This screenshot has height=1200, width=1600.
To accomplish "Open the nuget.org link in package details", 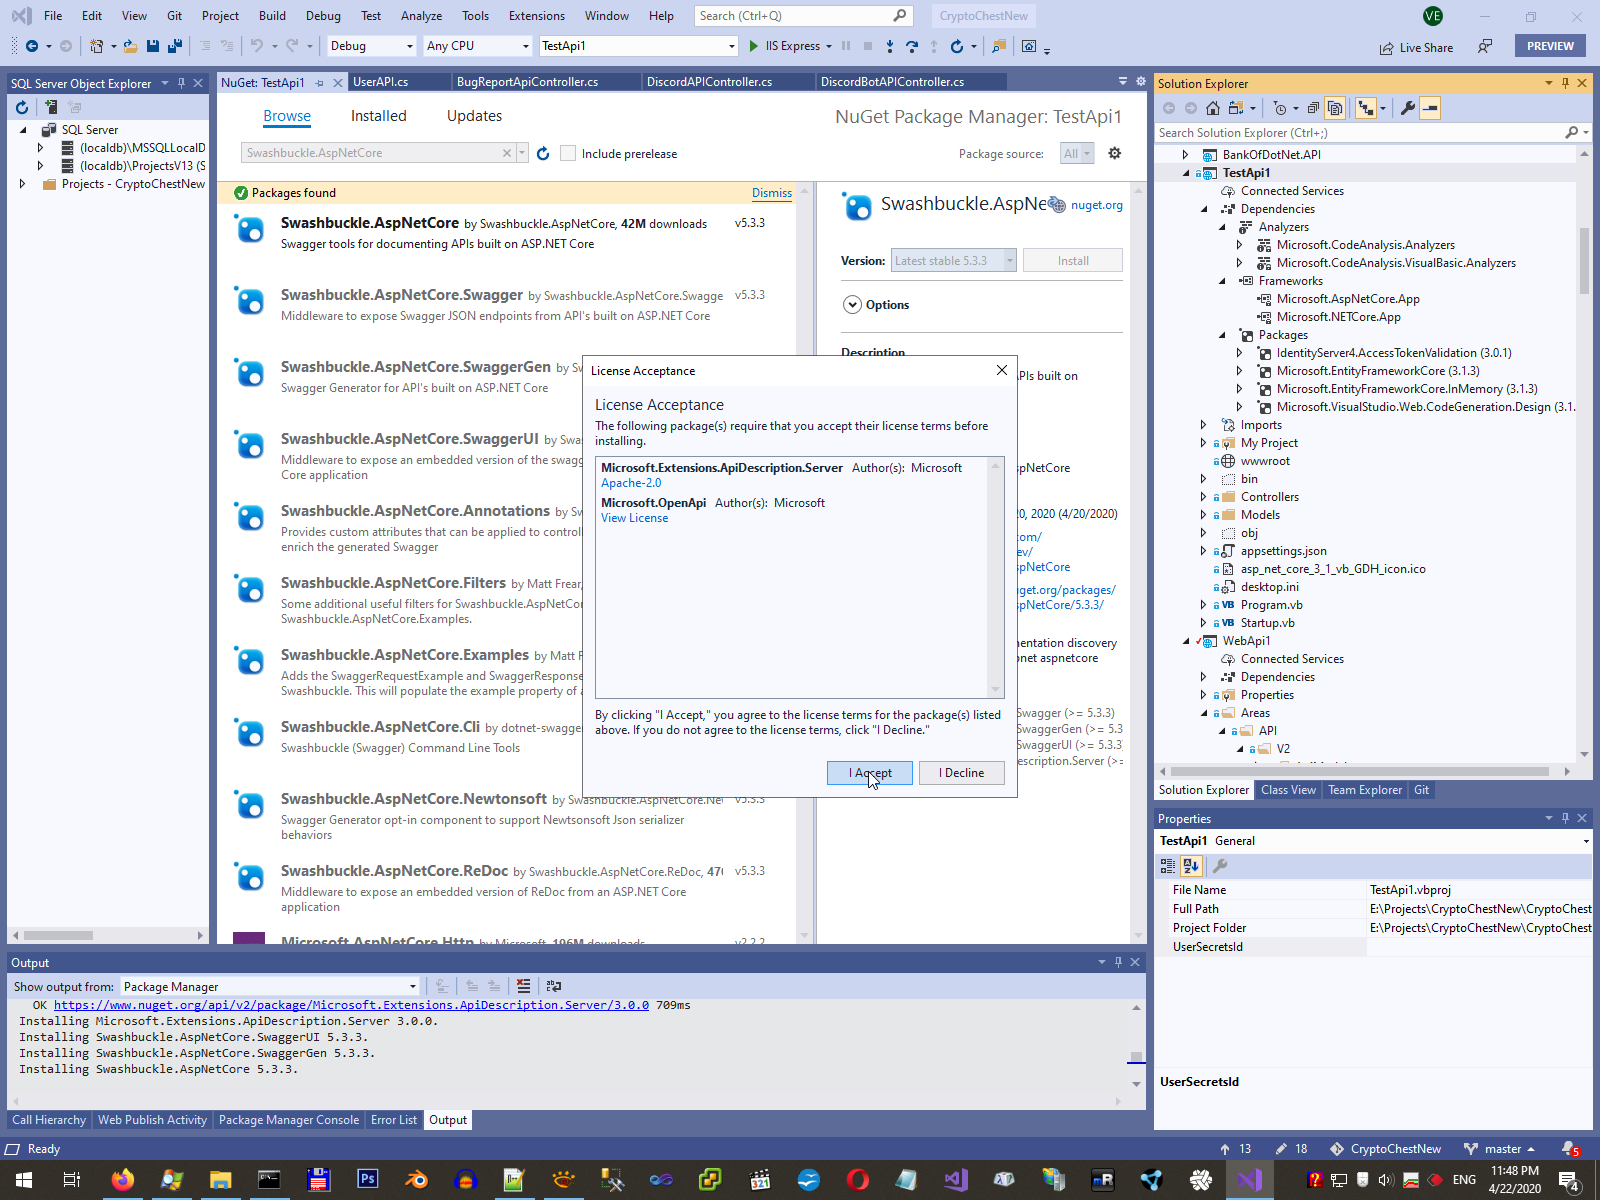I will tap(1097, 205).
